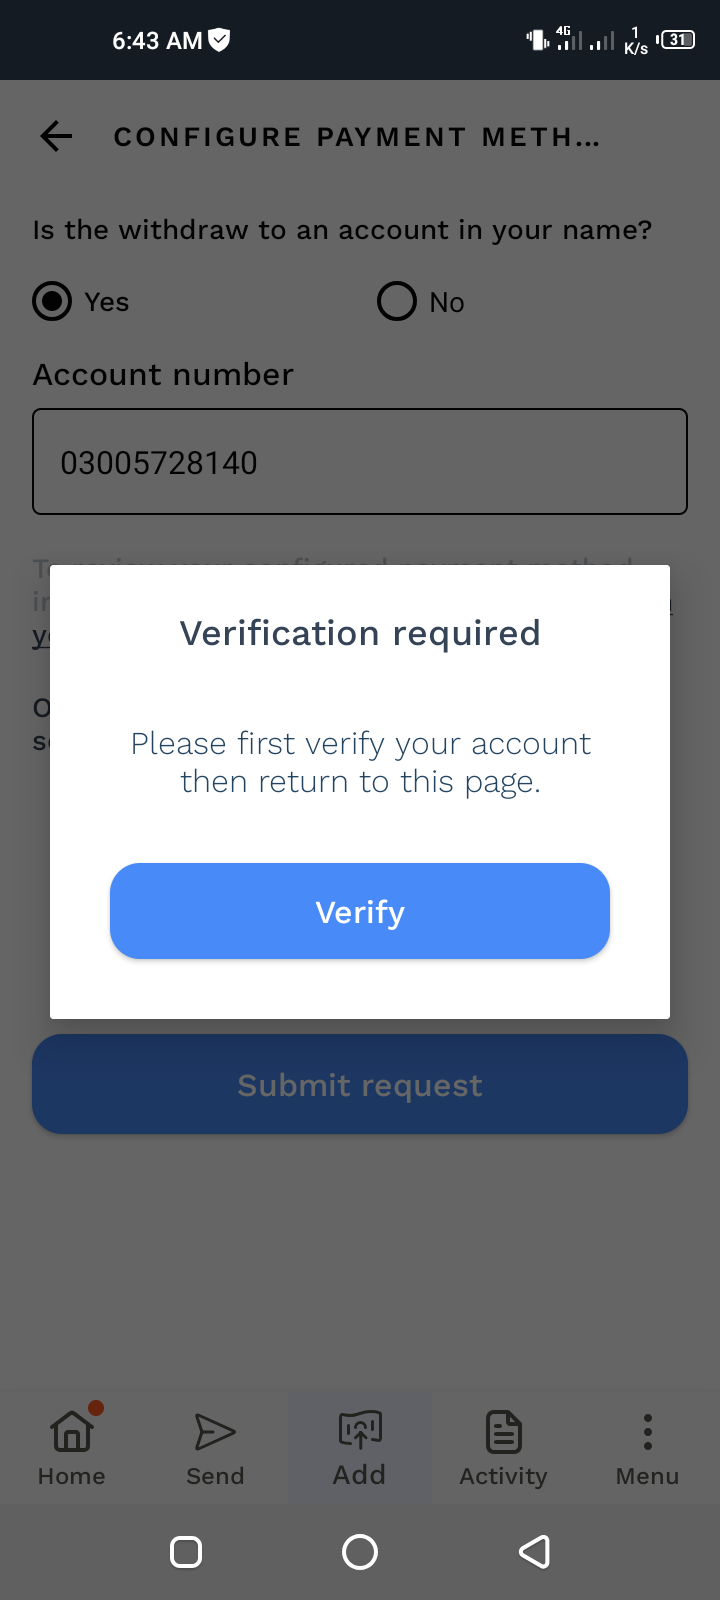Tap the Yes option label
Image resolution: width=720 pixels, height=1600 pixels.
coord(107,302)
